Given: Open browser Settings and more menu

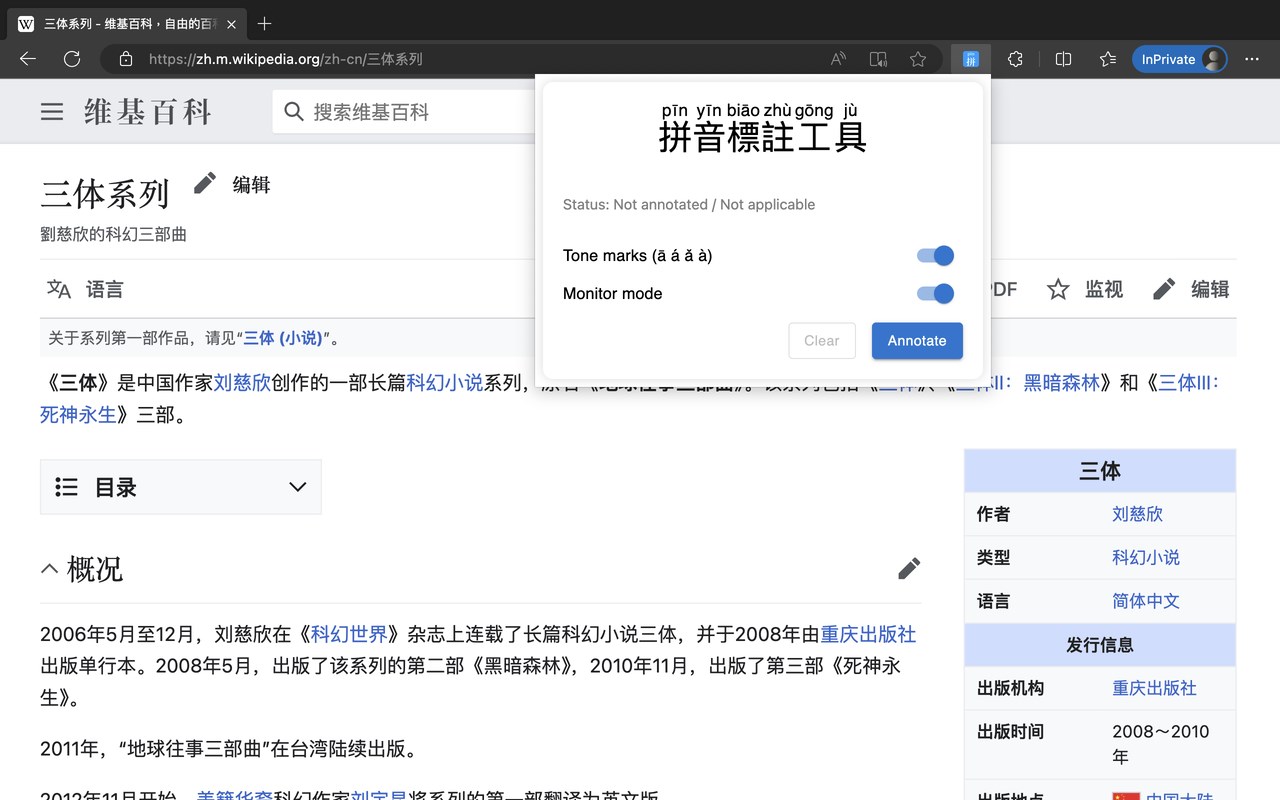Looking at the screenshot, I should (x=1252, y=59).
